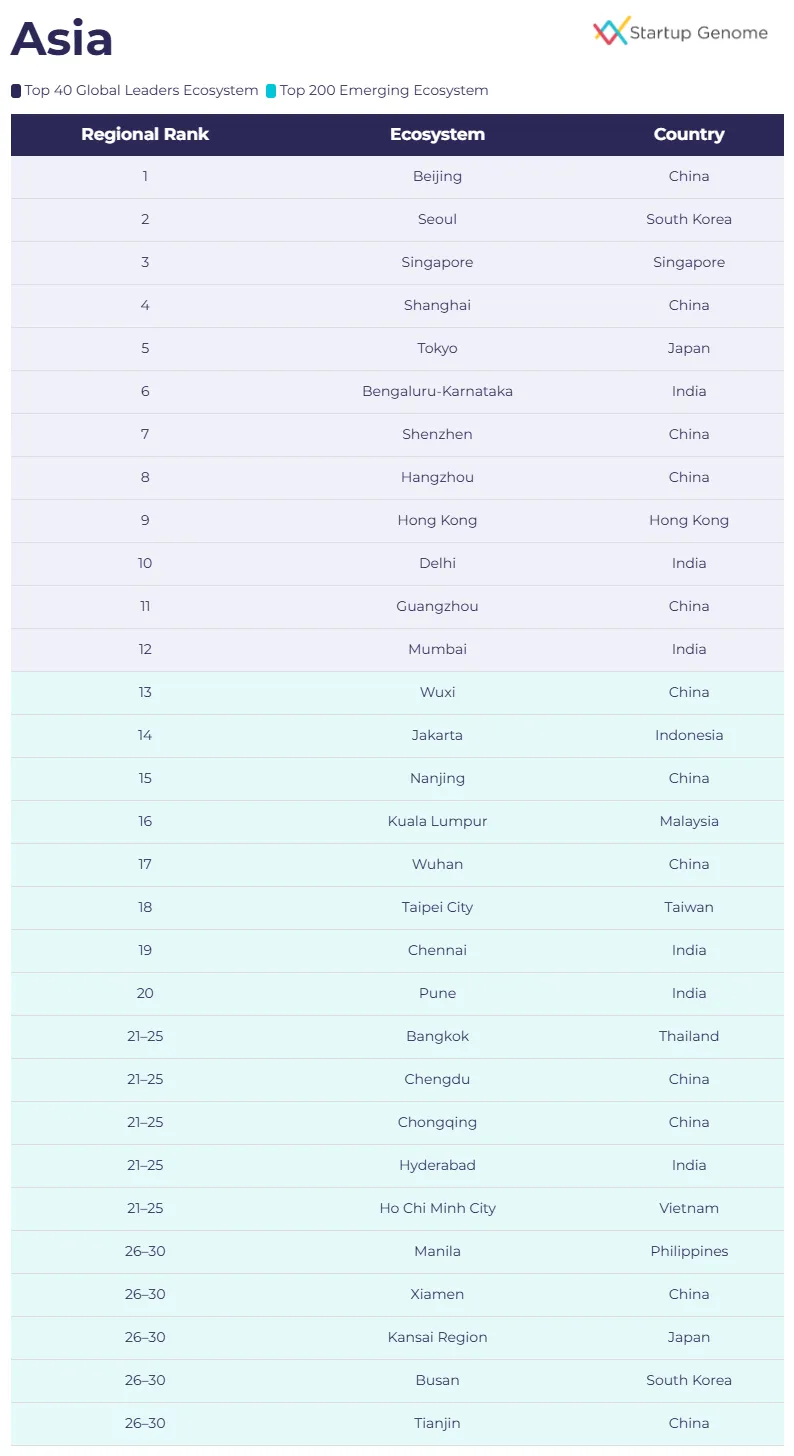Click the Country column header
This screenshot has width=794, height=1456.
[x=689, y=135]
